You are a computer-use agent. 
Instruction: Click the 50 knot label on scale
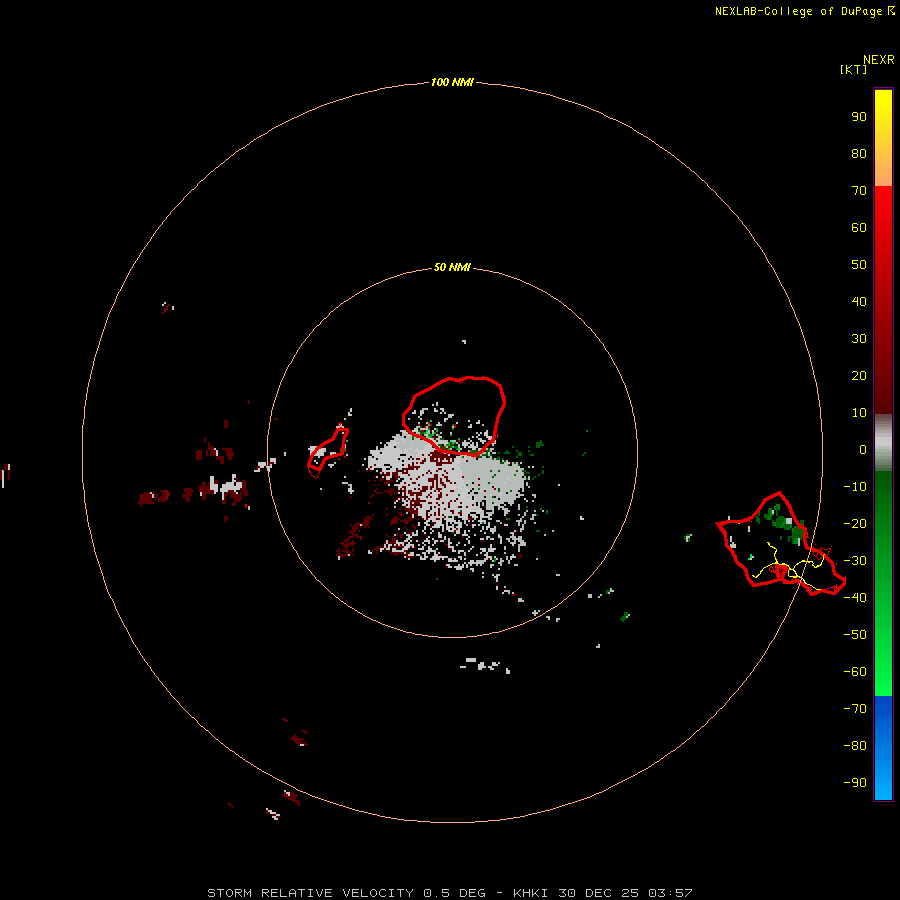859,265
